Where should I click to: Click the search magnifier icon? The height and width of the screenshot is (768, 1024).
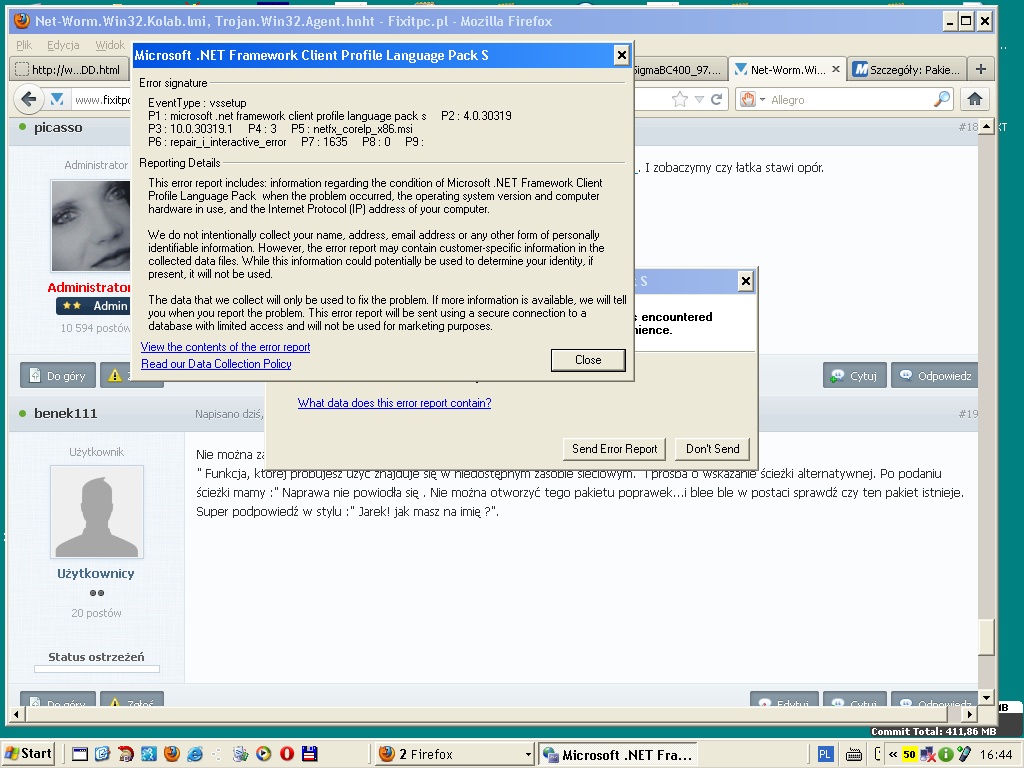coord(942,99)
